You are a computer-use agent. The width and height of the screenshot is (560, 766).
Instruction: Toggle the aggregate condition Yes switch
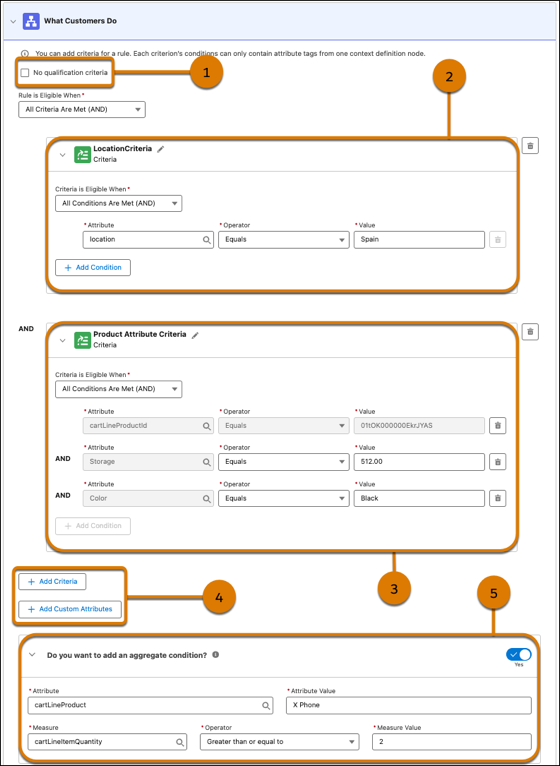(x=518, y=655)
